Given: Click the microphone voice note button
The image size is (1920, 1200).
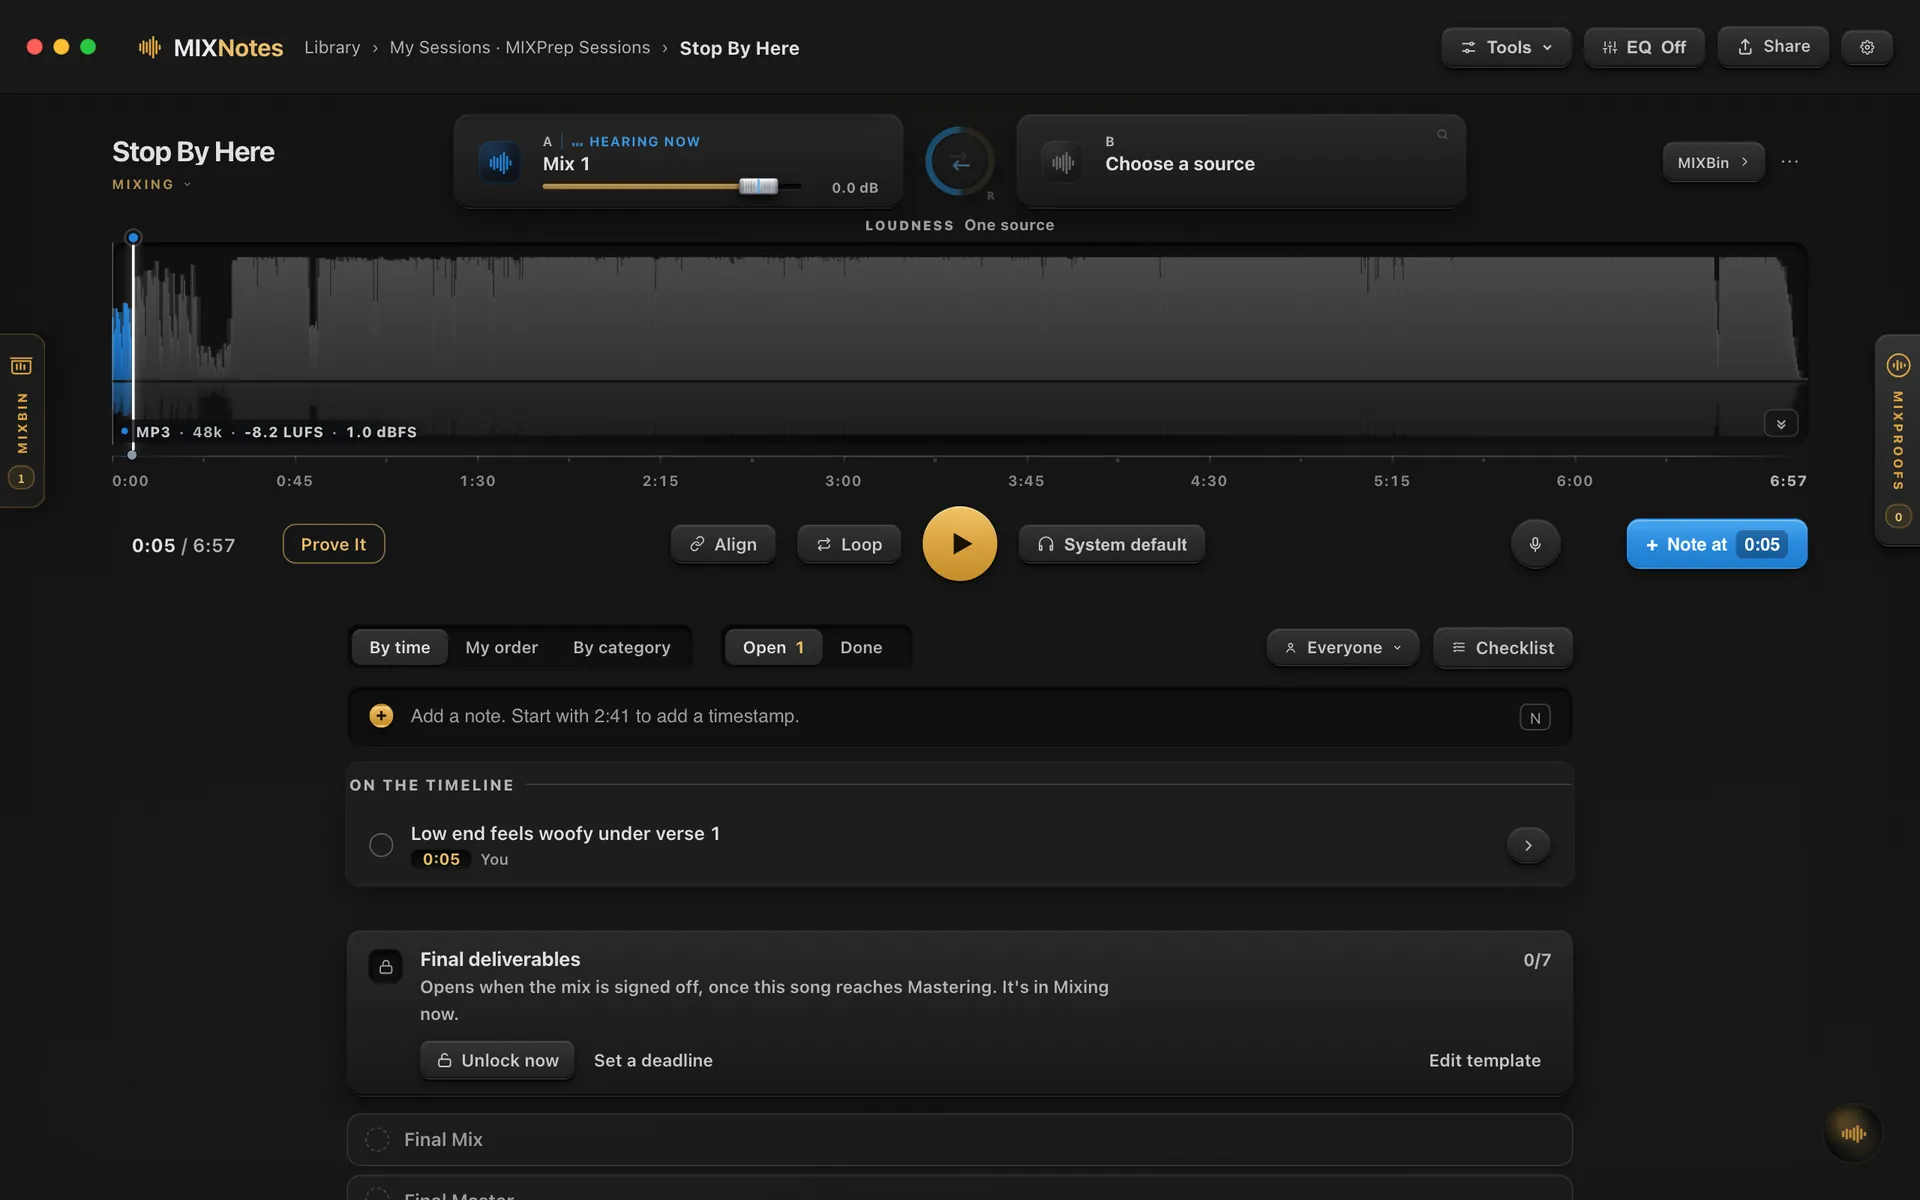Looking at the screenshot, I should click(1535, 544).
